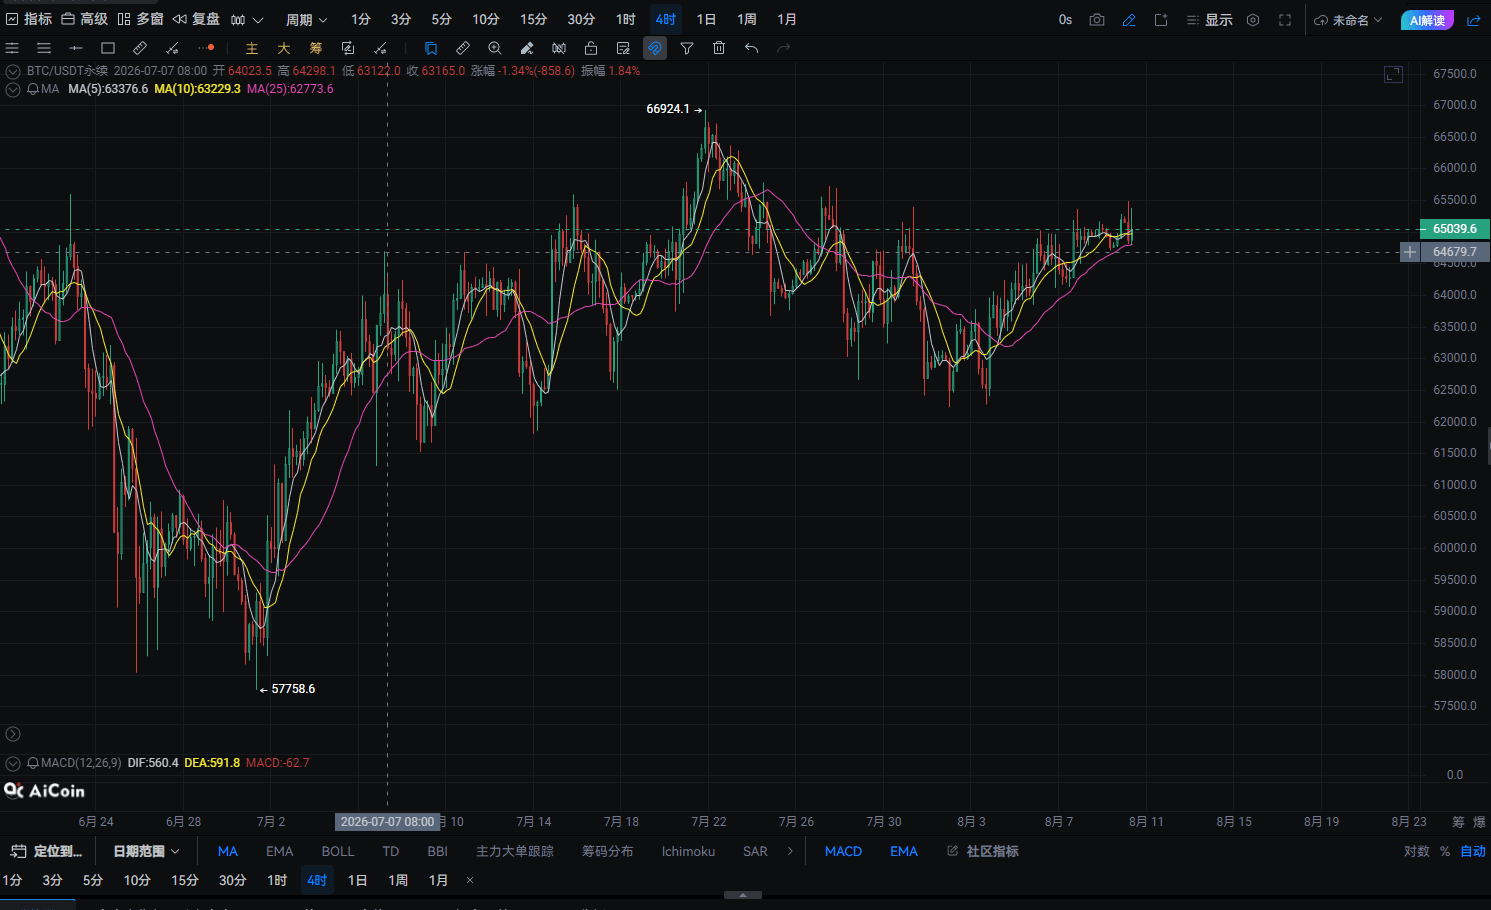The width and height of the screenshot is (1491, 910).
Task: Expand the 日期范围 date range dropdown
Action: pos(146,851)
